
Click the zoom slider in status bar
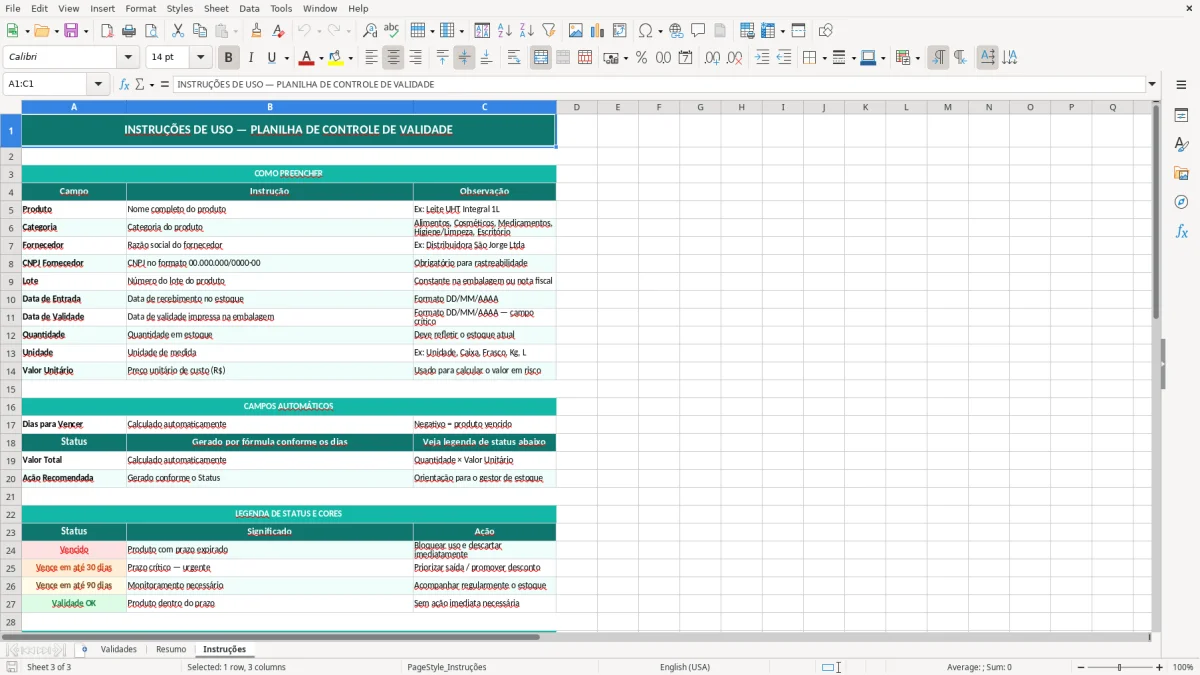(x=1120, y=667)
